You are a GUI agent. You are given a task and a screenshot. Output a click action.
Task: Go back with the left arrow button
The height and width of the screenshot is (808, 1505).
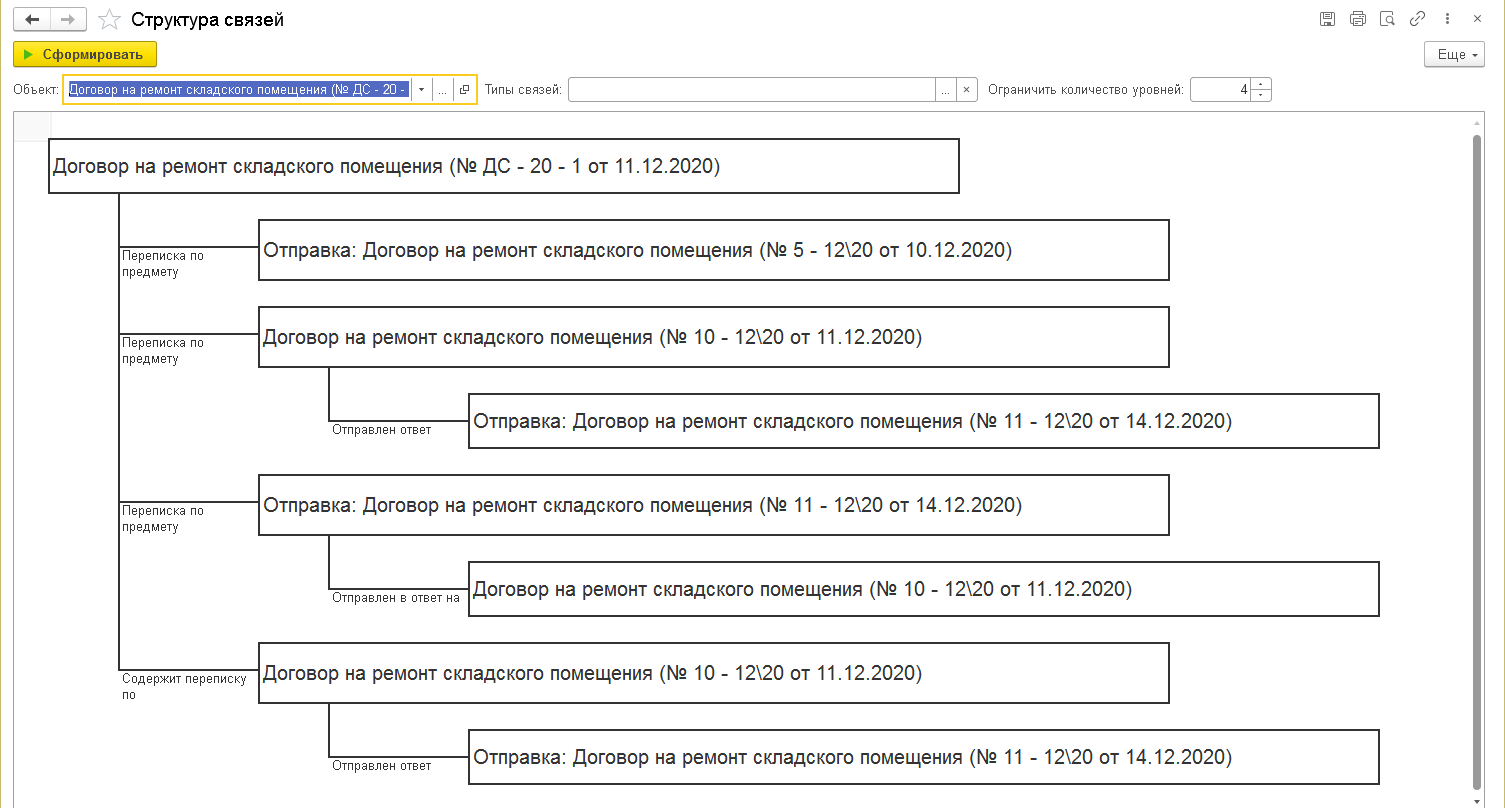coord(32,19)
